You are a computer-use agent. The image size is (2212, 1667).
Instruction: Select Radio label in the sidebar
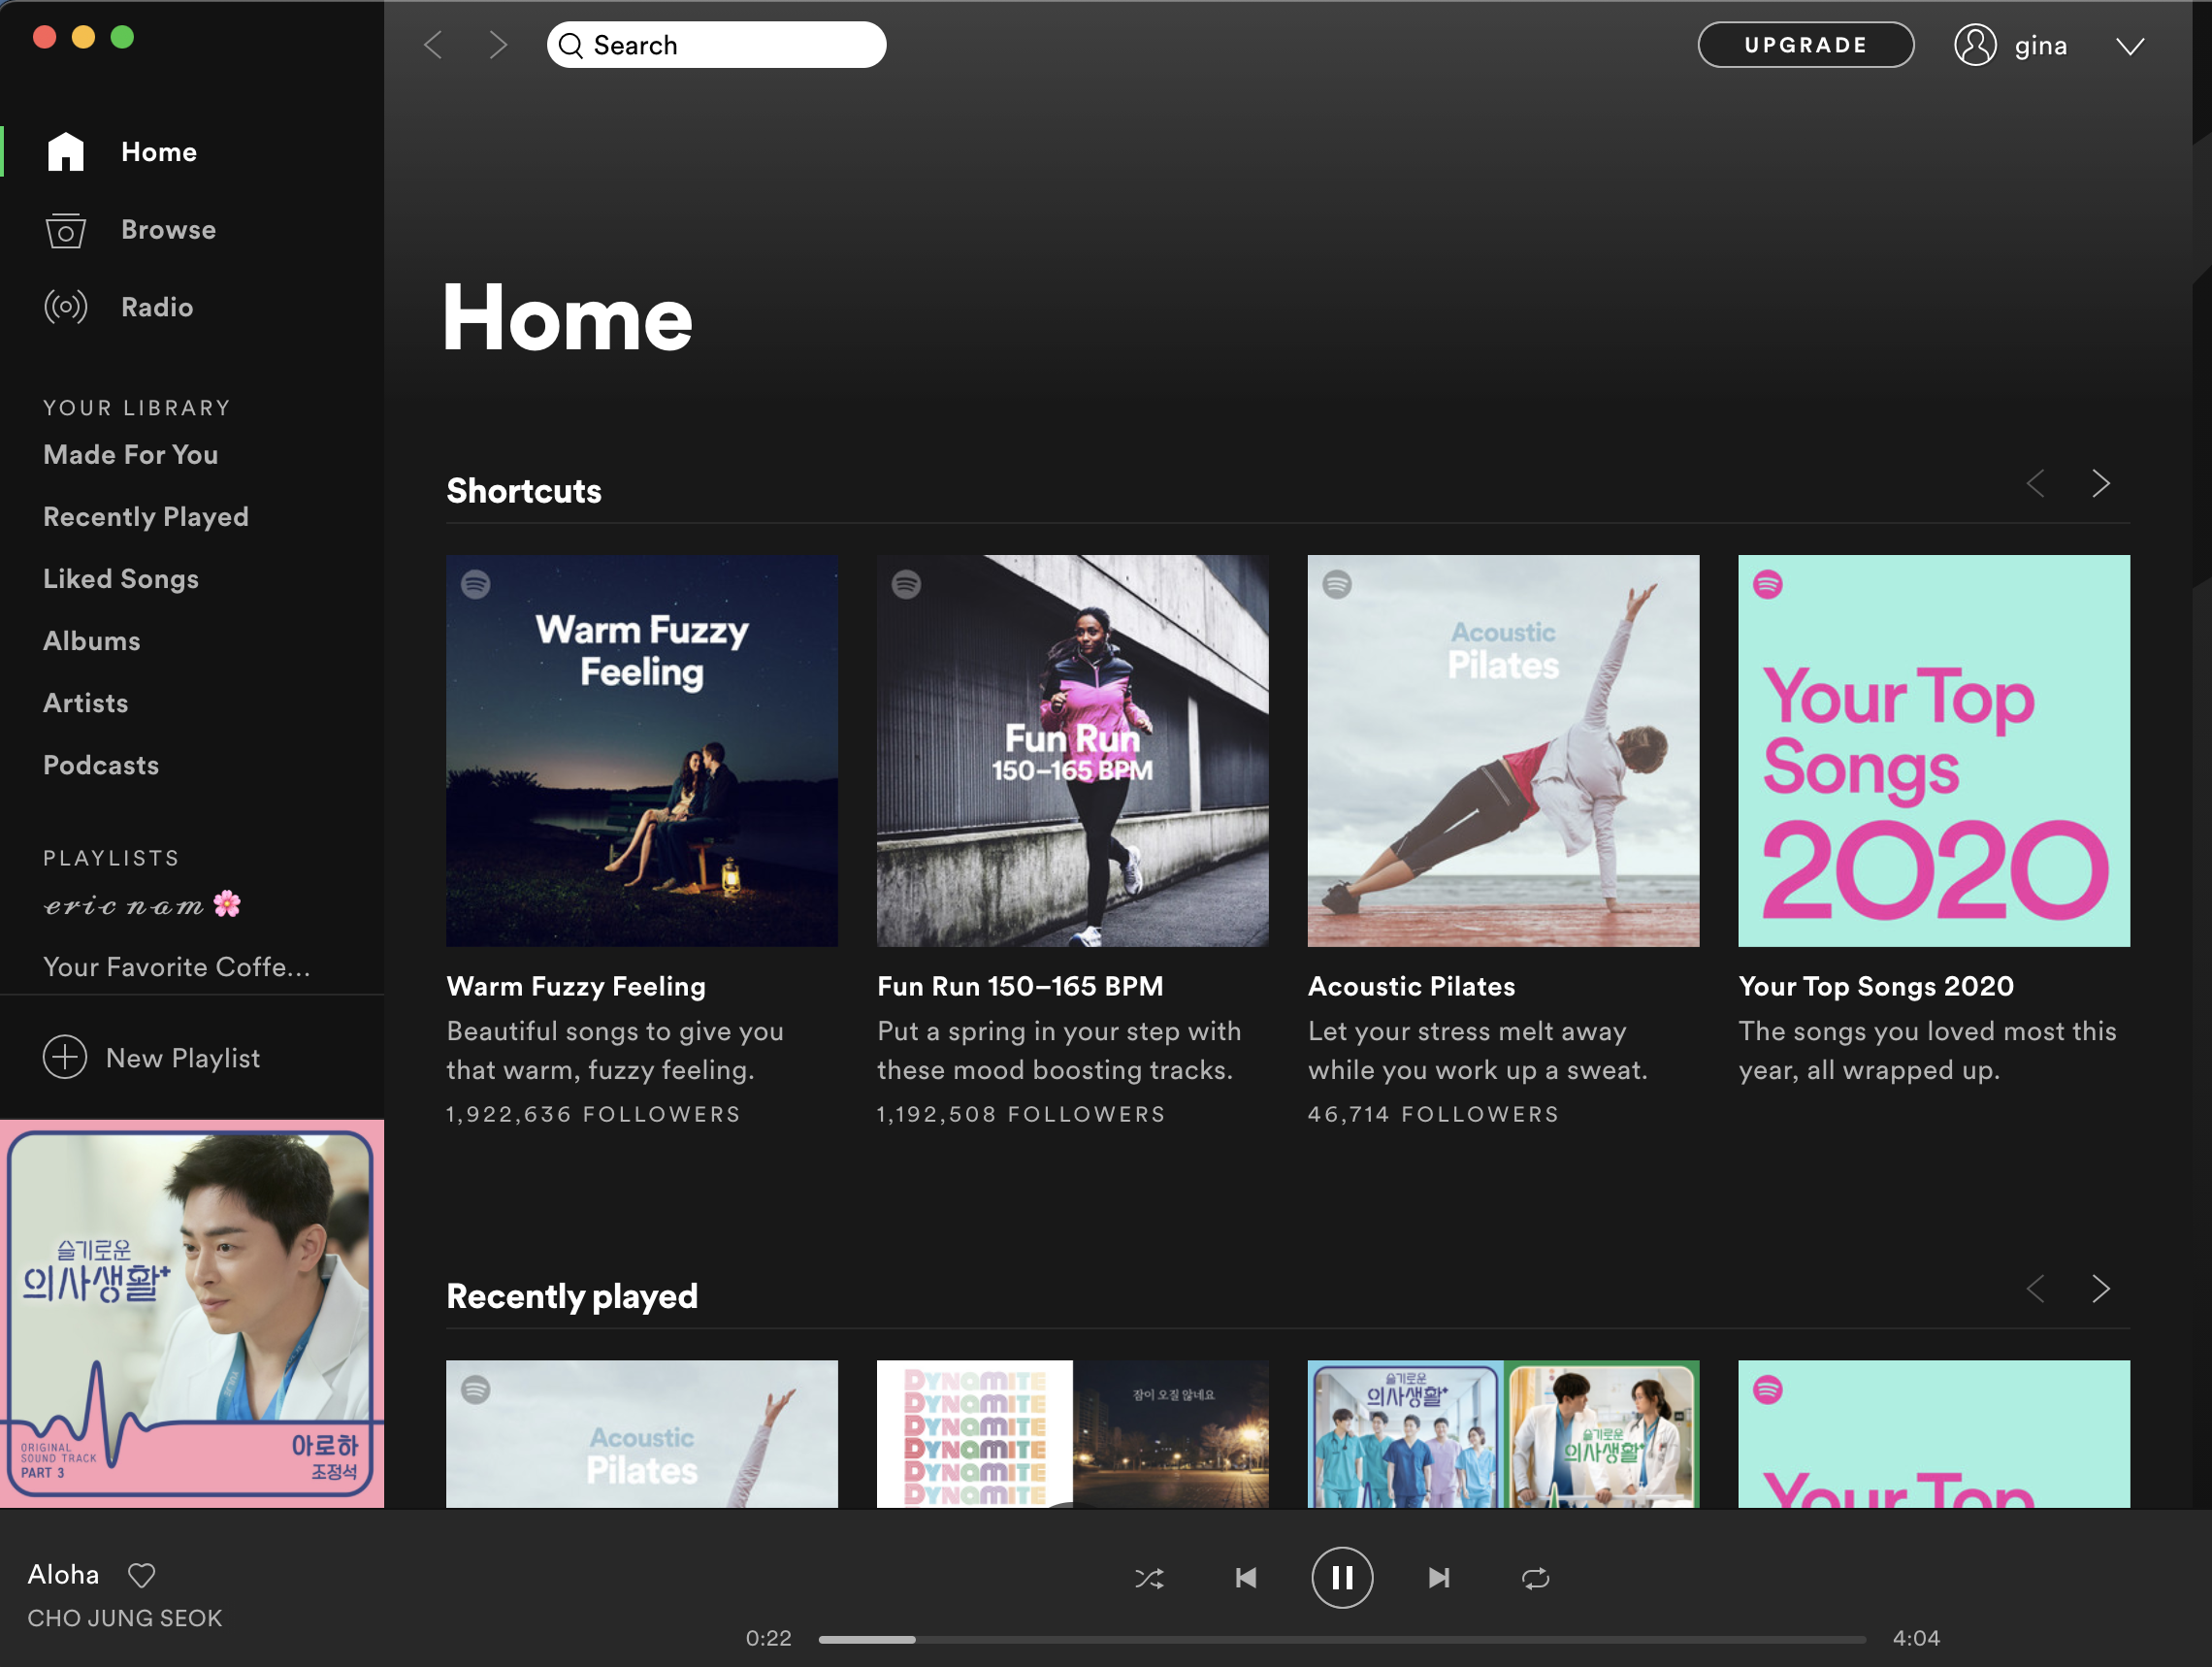click(x=157, y=307)
